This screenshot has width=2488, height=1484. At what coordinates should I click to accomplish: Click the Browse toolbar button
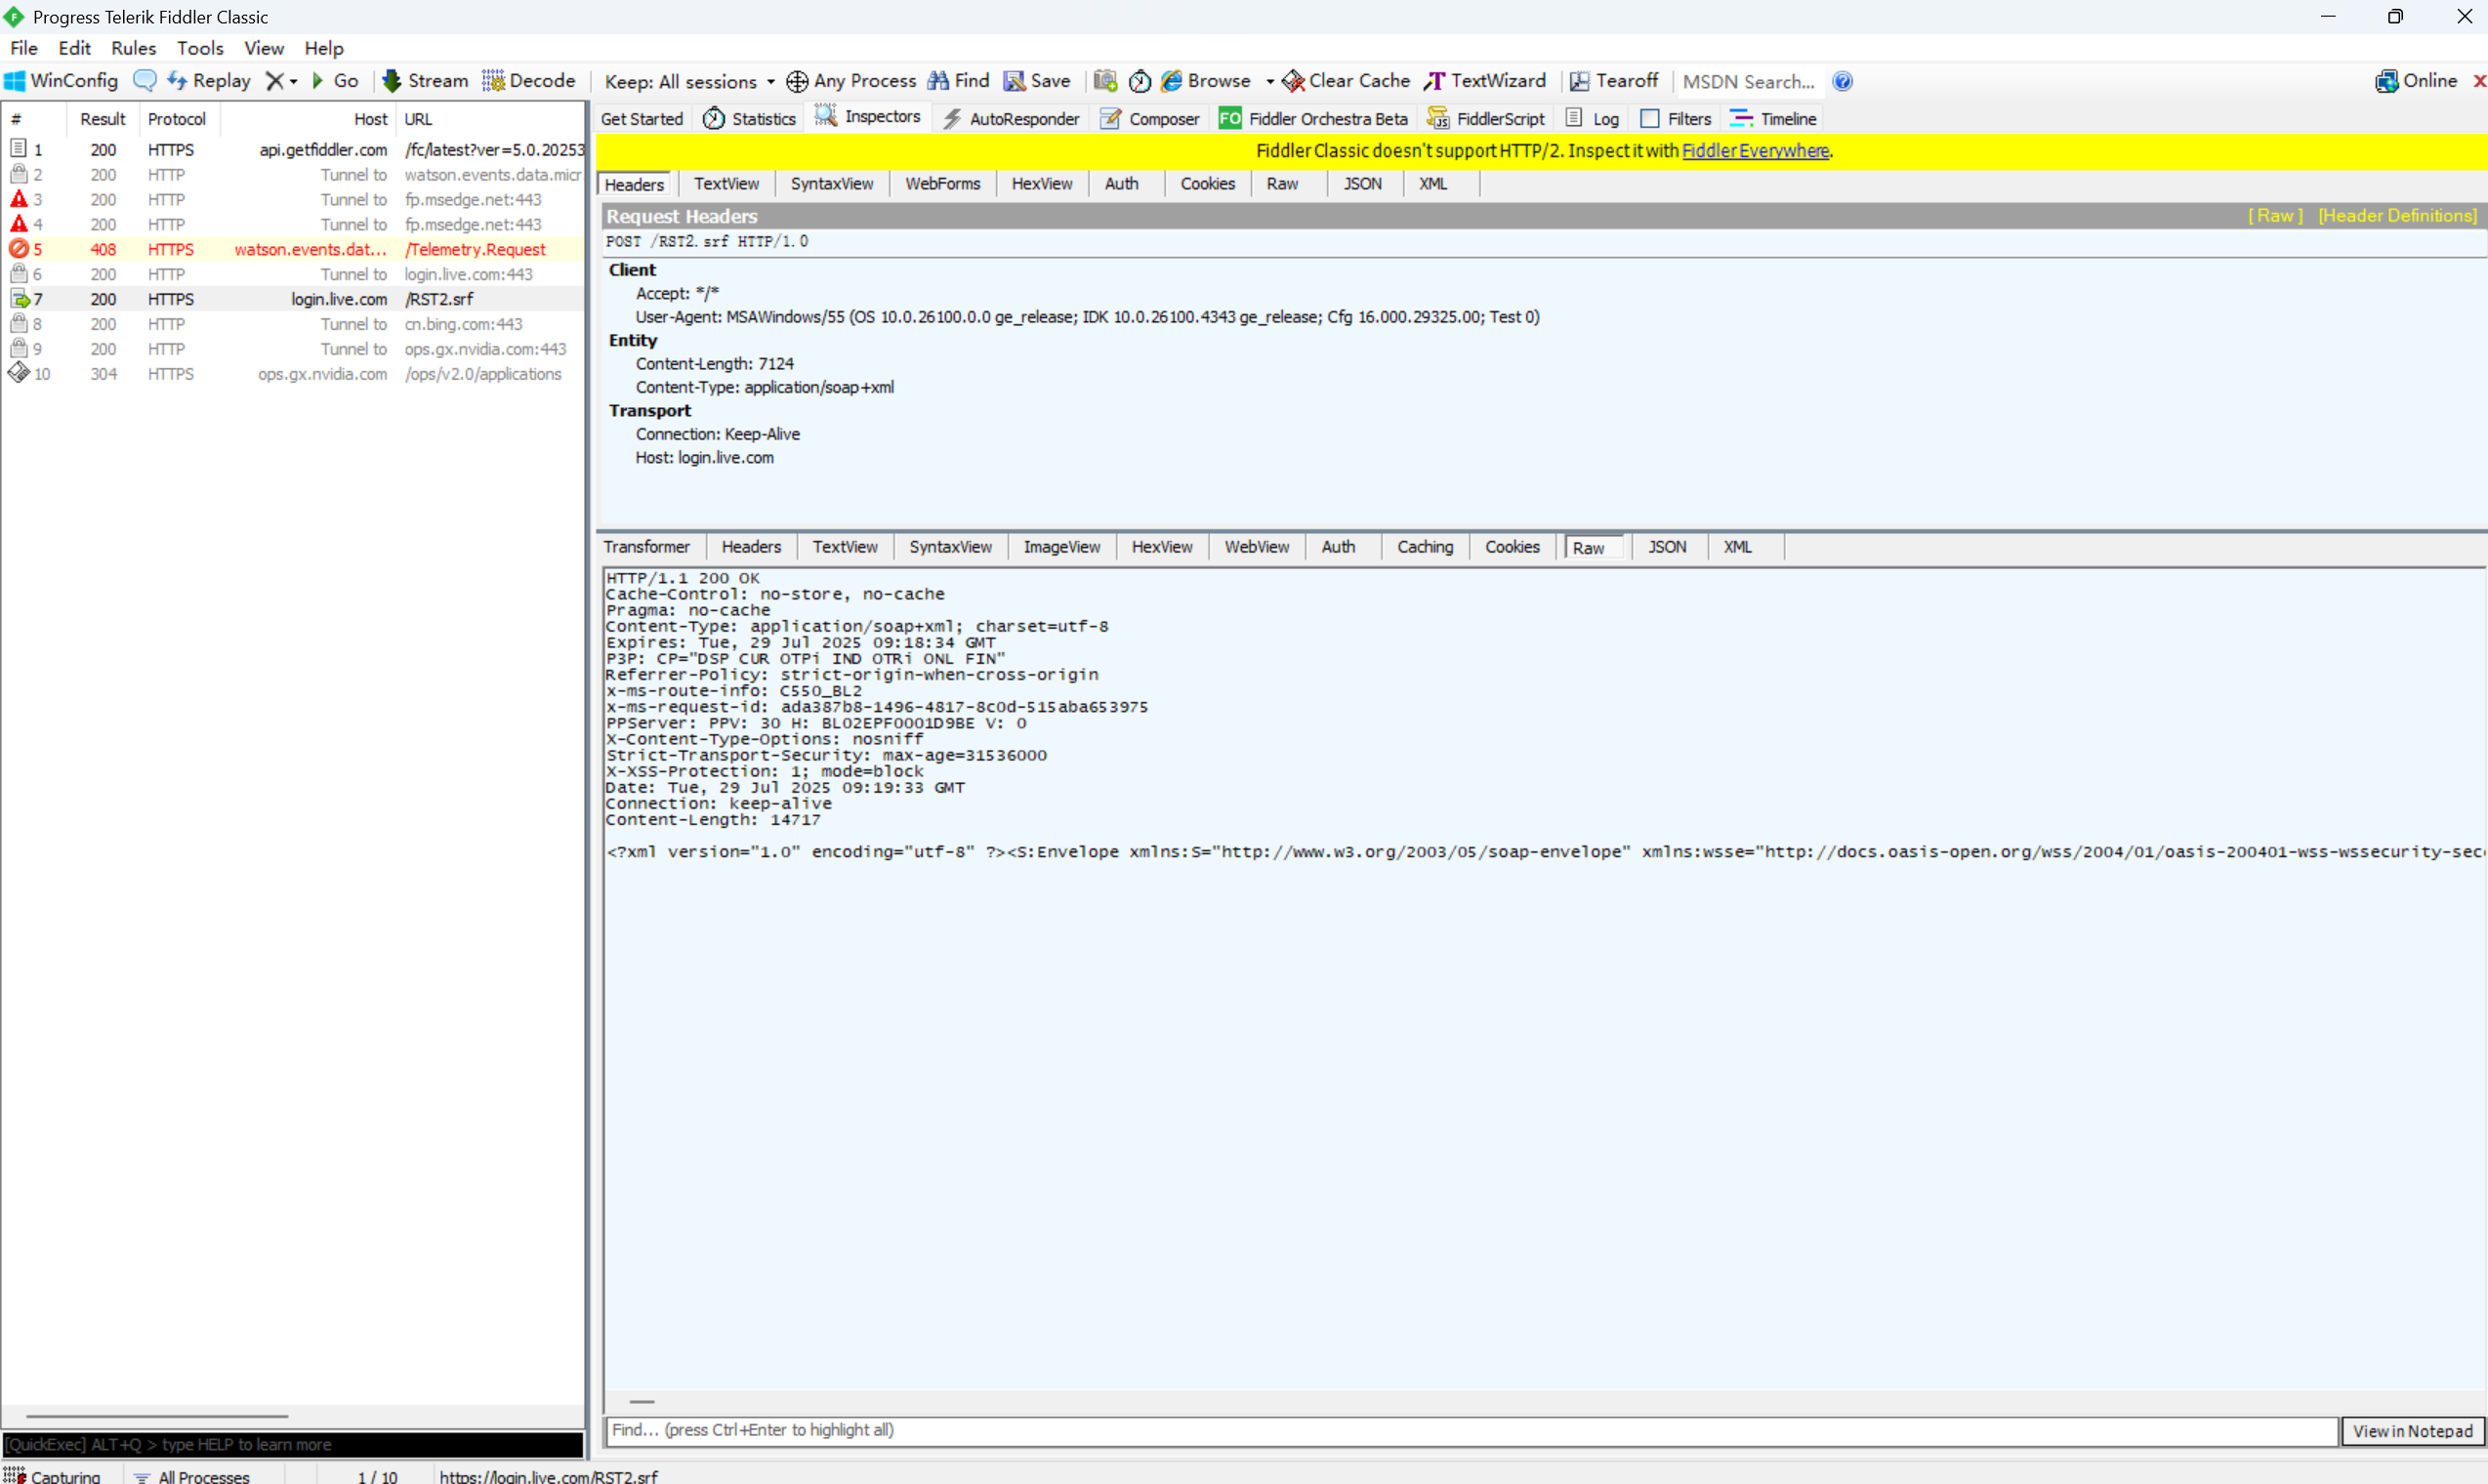tap(1206, 81)
